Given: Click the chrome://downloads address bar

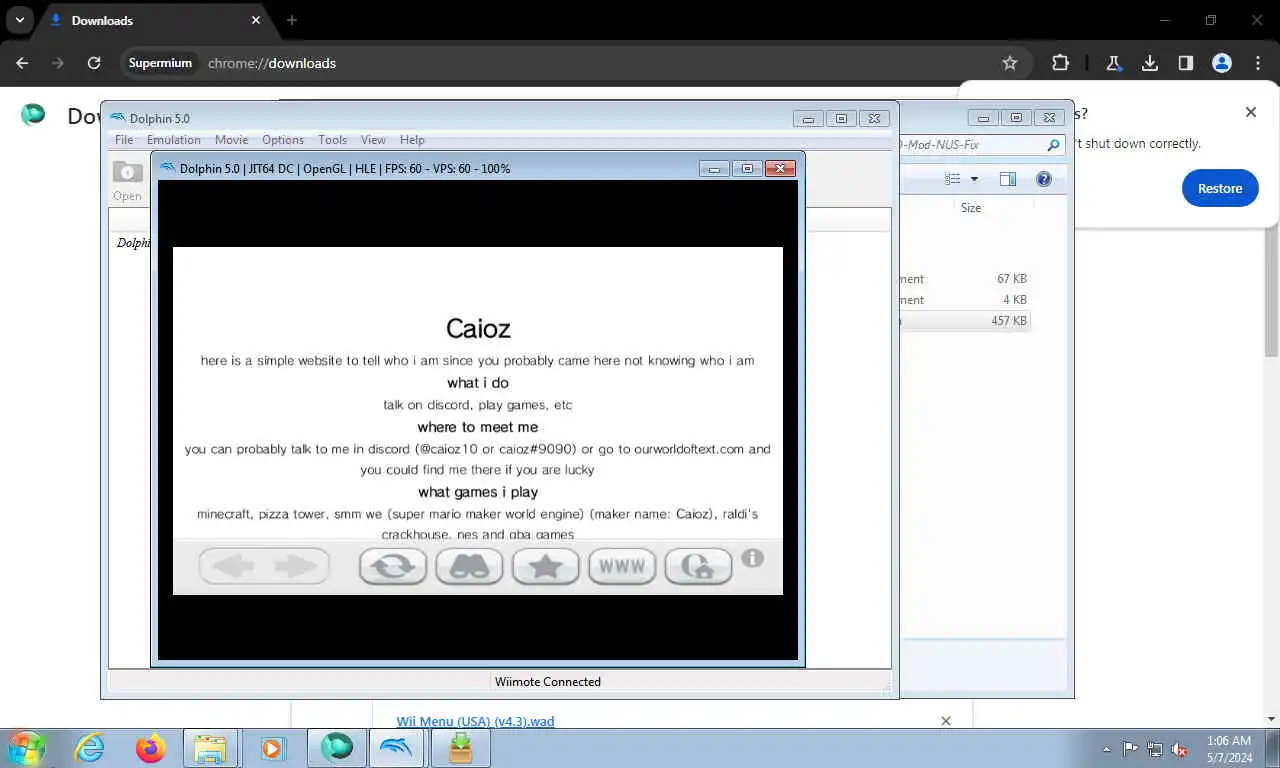Looking at the screenshot, I should coord(575,63).
